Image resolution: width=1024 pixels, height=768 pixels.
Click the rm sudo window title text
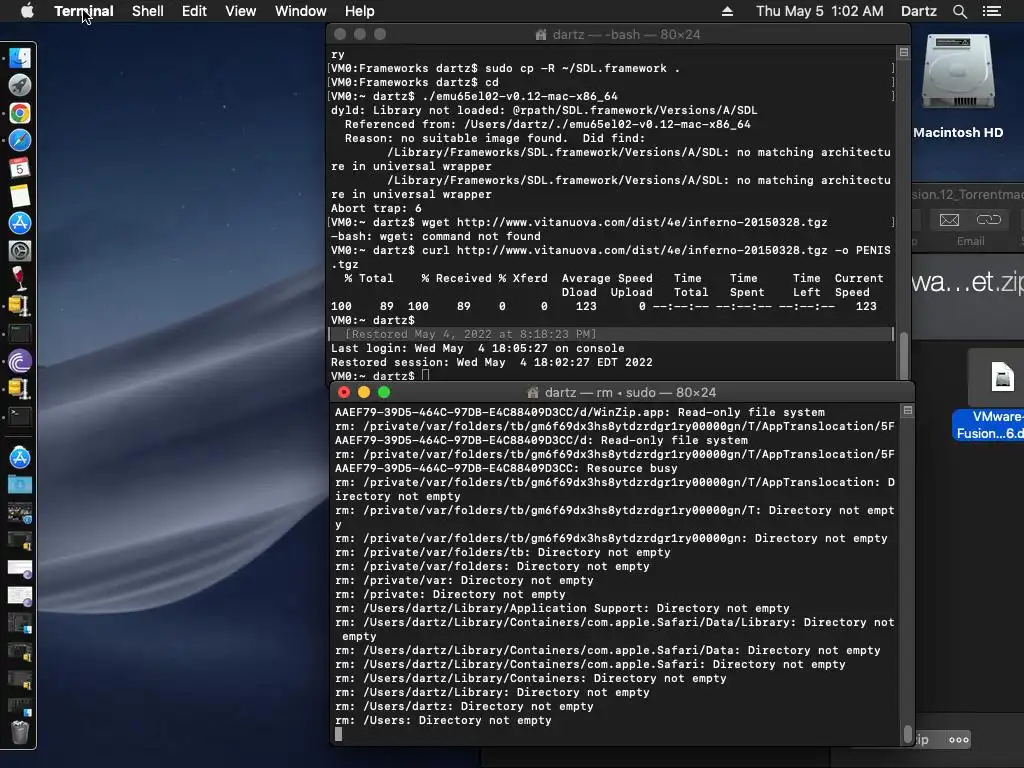(x=630, y=392)
